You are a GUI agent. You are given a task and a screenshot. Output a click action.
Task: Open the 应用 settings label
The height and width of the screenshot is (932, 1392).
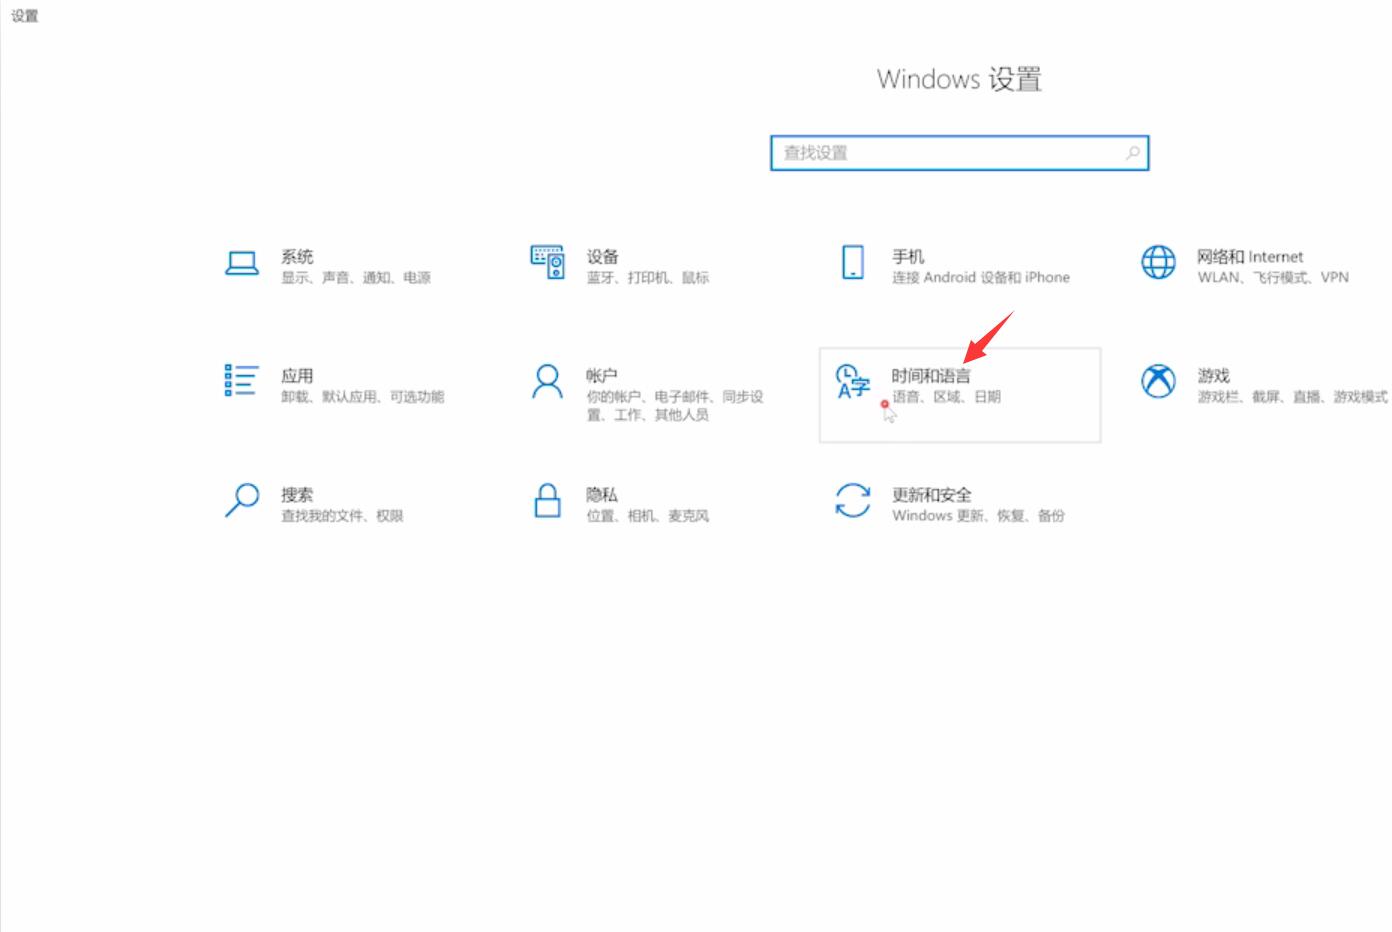pyautogui.click(x=297, y=375)
